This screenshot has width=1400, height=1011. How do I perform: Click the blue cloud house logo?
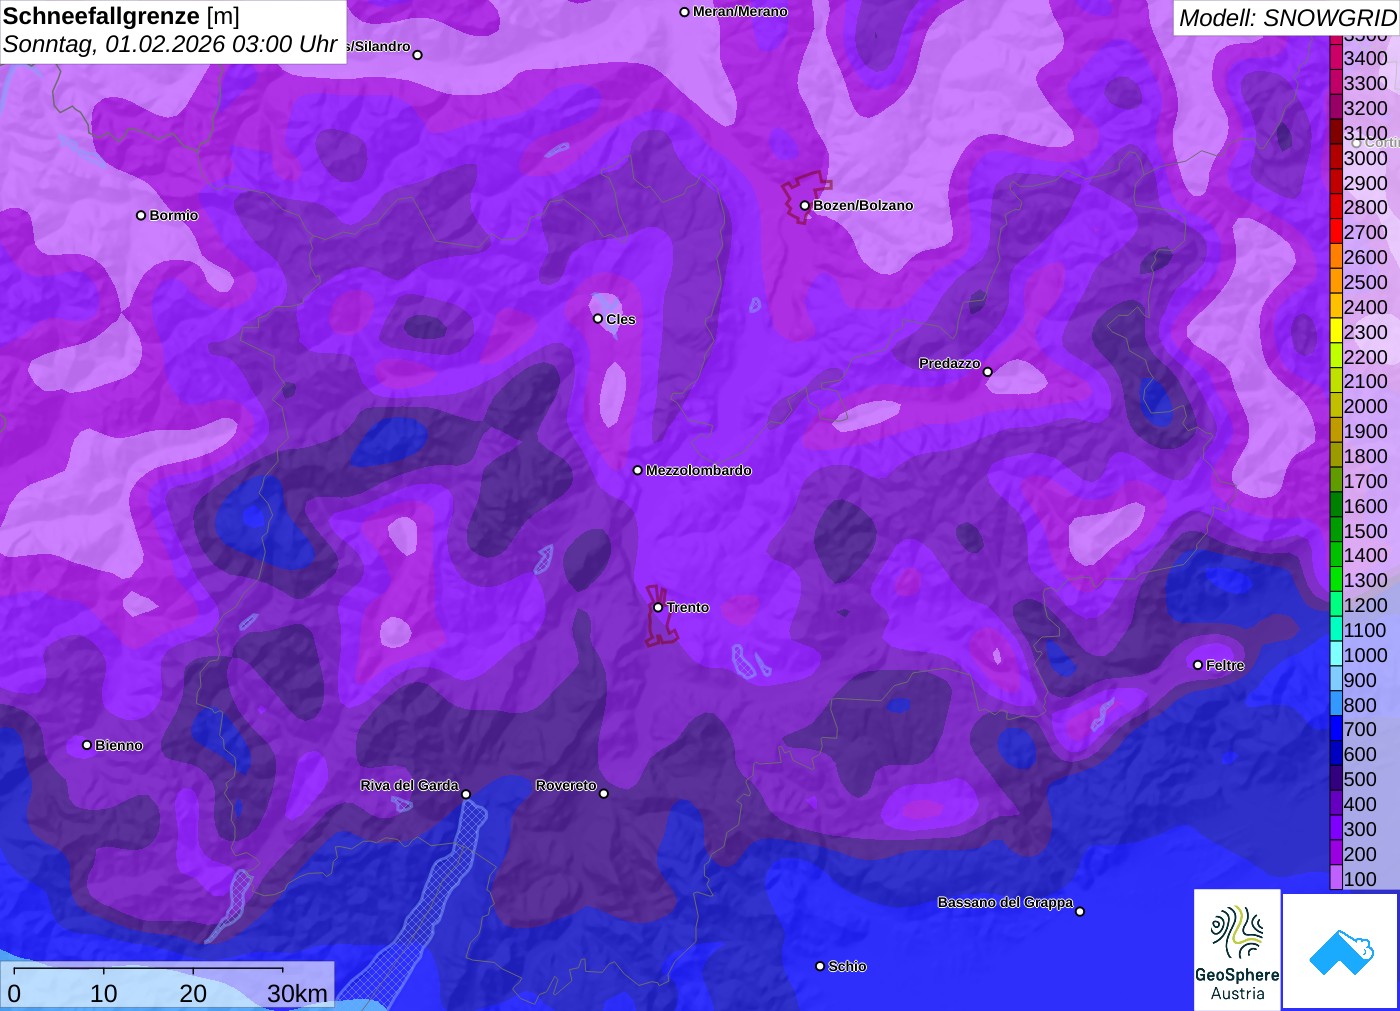[1340, 951]
